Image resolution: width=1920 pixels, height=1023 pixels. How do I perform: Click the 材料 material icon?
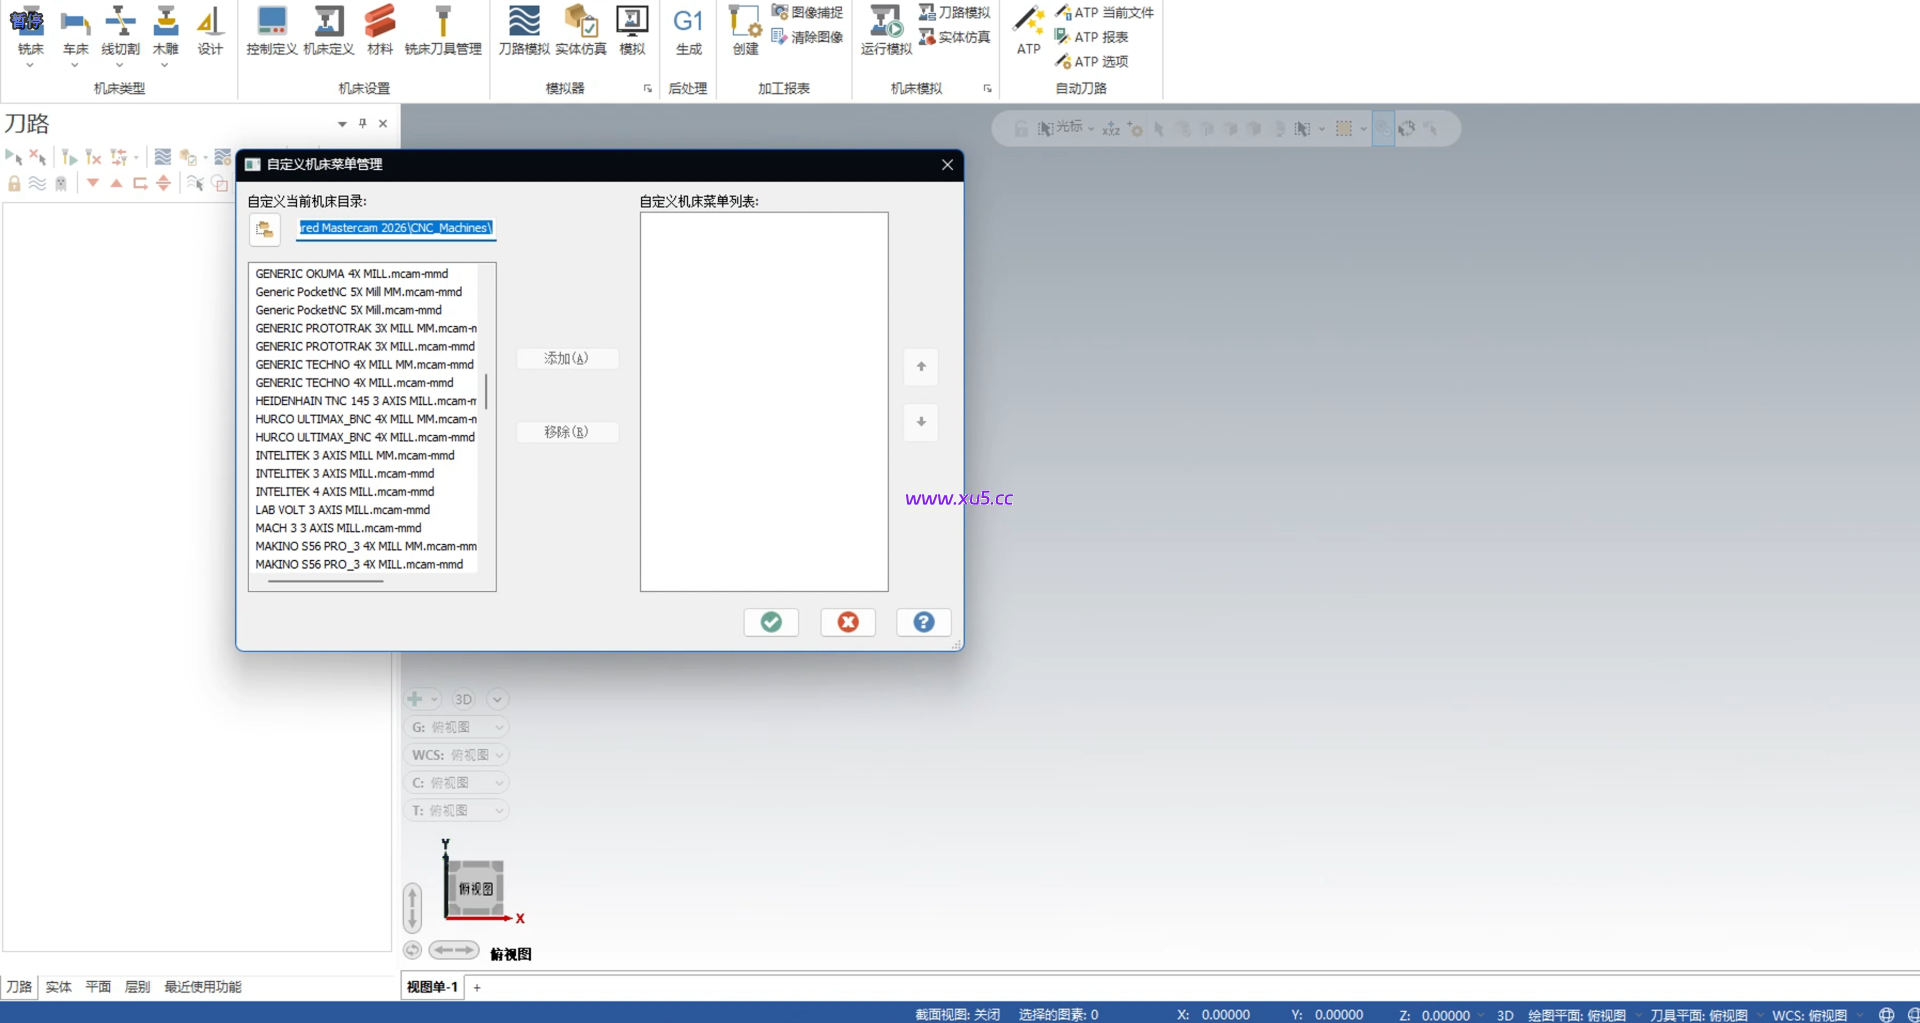(380, 30)
